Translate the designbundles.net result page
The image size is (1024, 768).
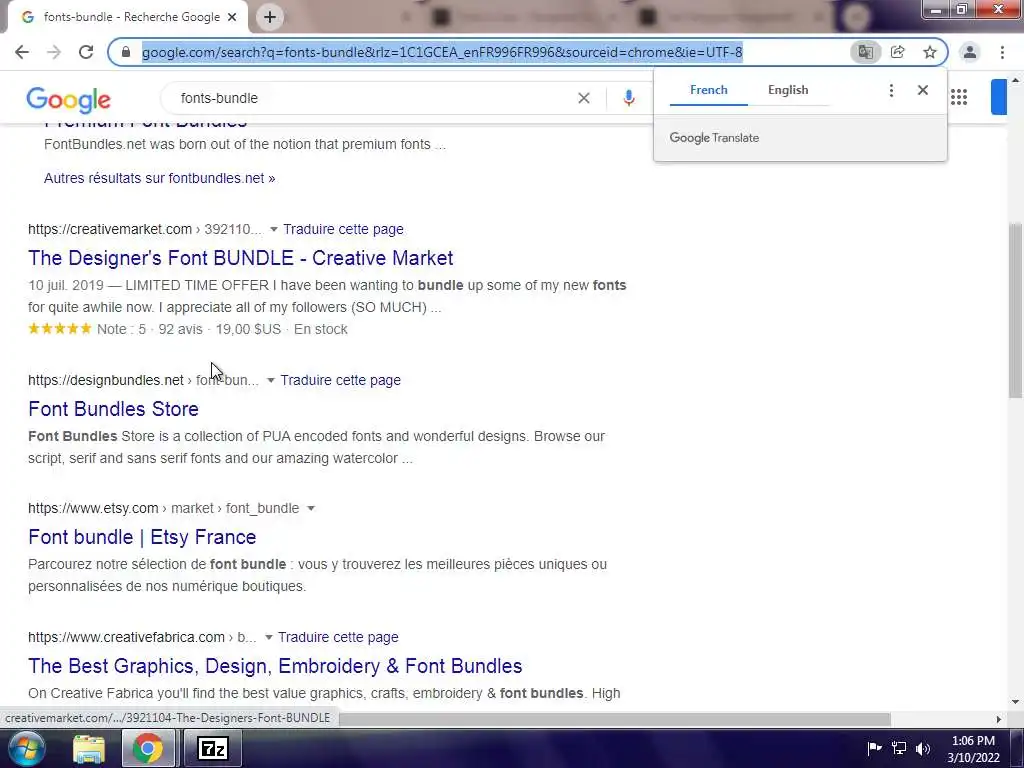point(341,380)
